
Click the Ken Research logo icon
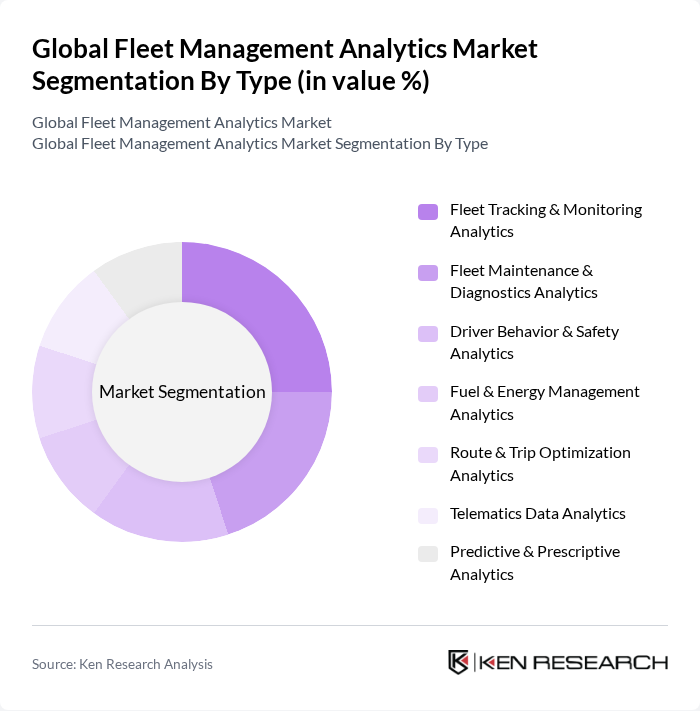point(459,662)
